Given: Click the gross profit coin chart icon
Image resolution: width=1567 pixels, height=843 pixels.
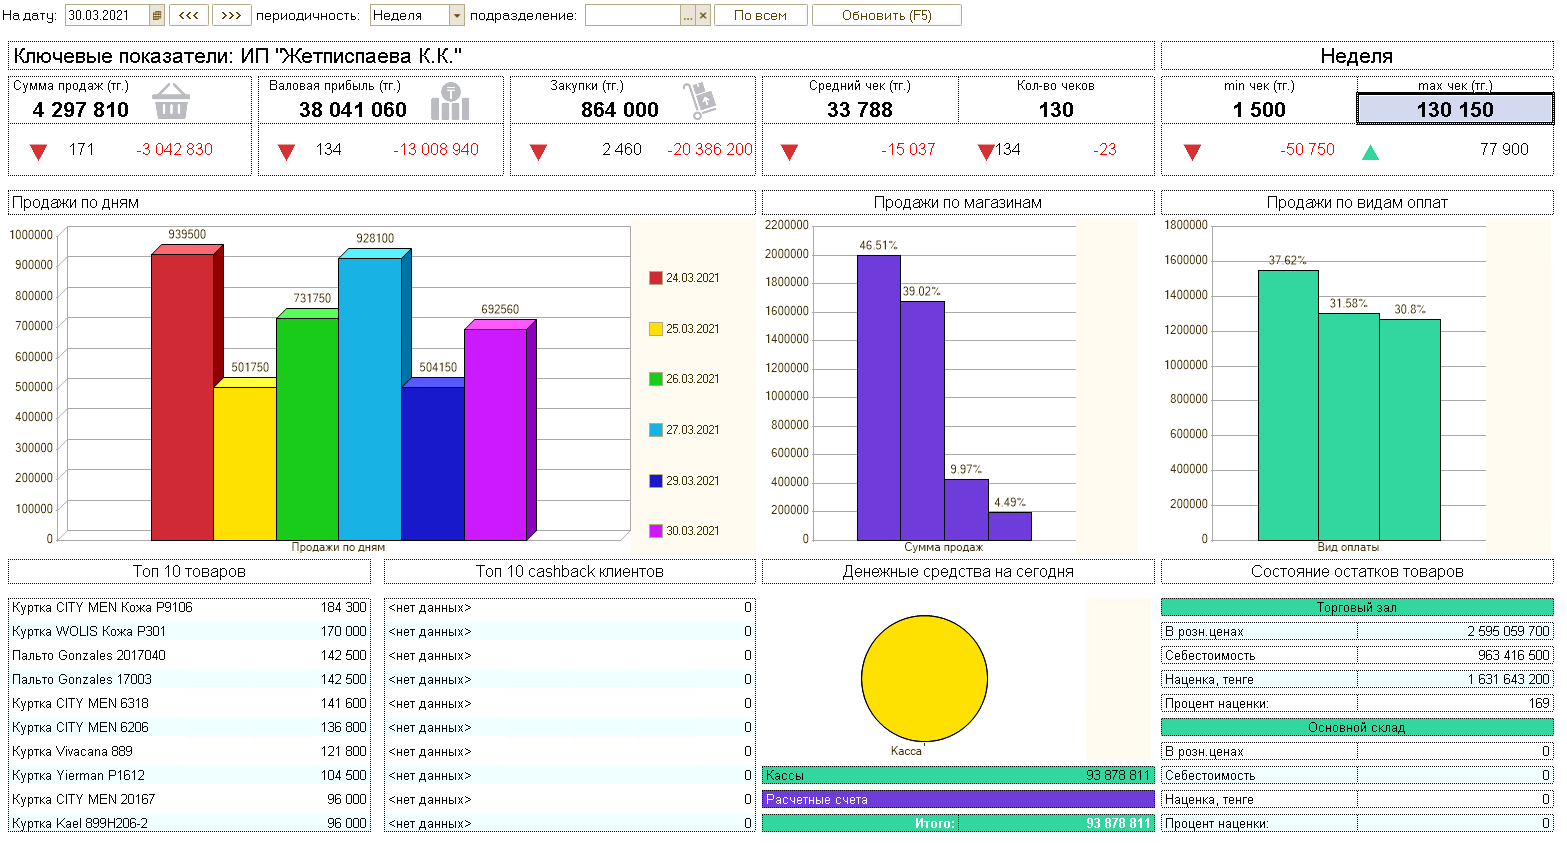Looking at the screenshot, I should (x=450, y=102).
